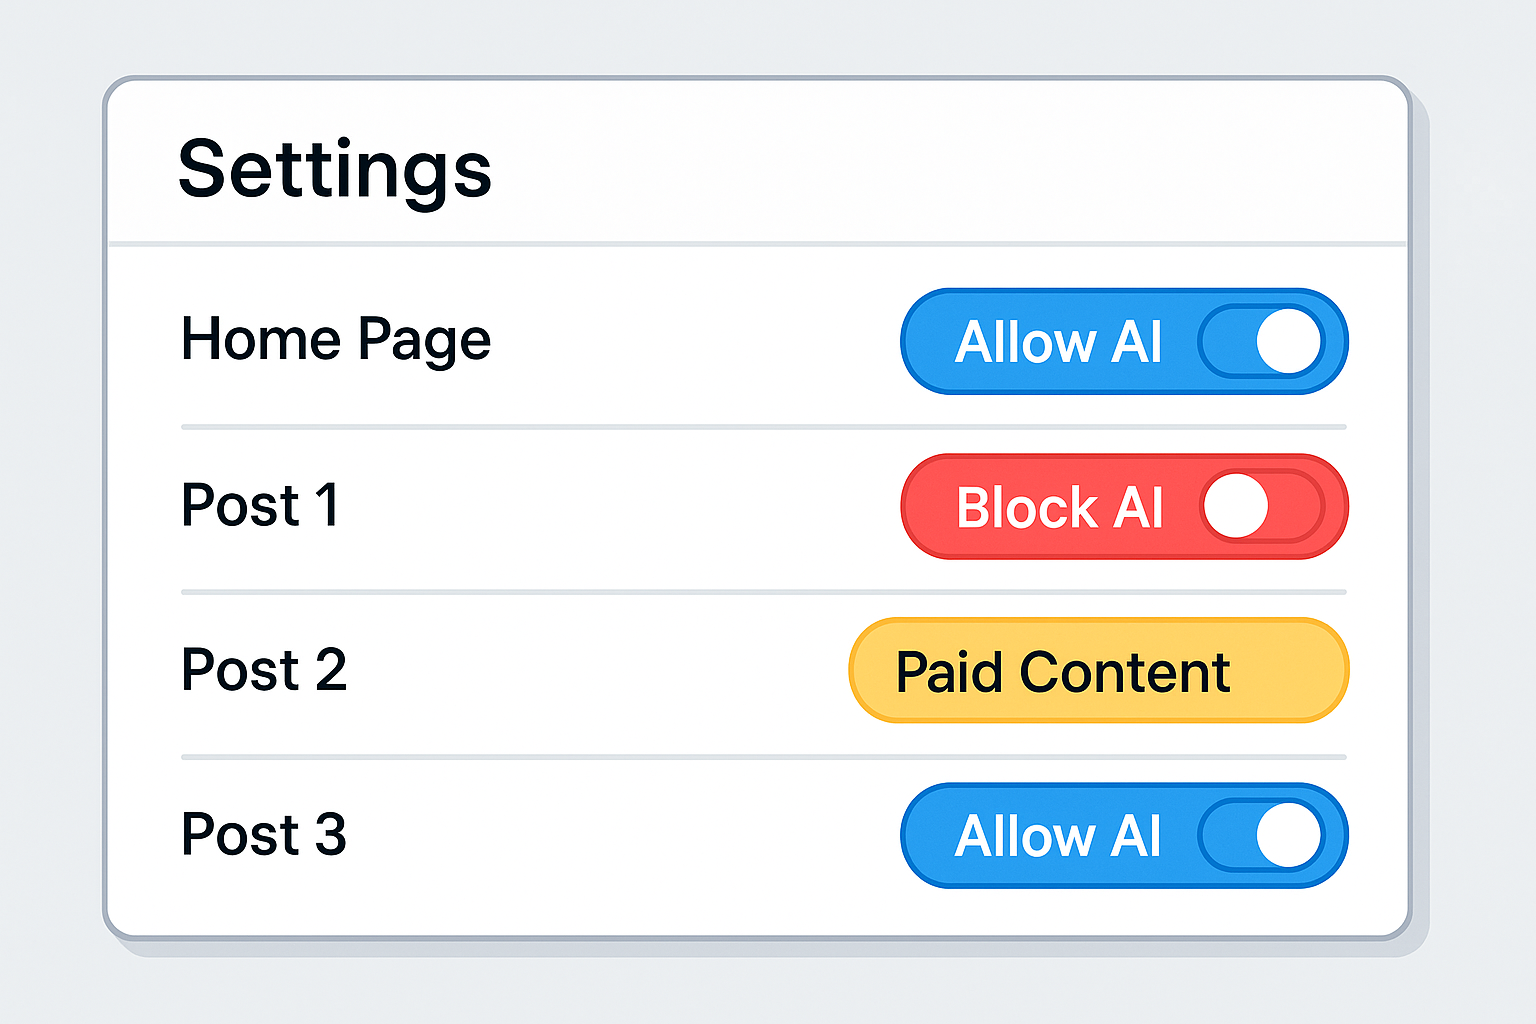Click the empty track of Home Page blue switch
The width and height of the screenshot is (1536, 1024).
pyautogui.click(x=1227, y=342)
